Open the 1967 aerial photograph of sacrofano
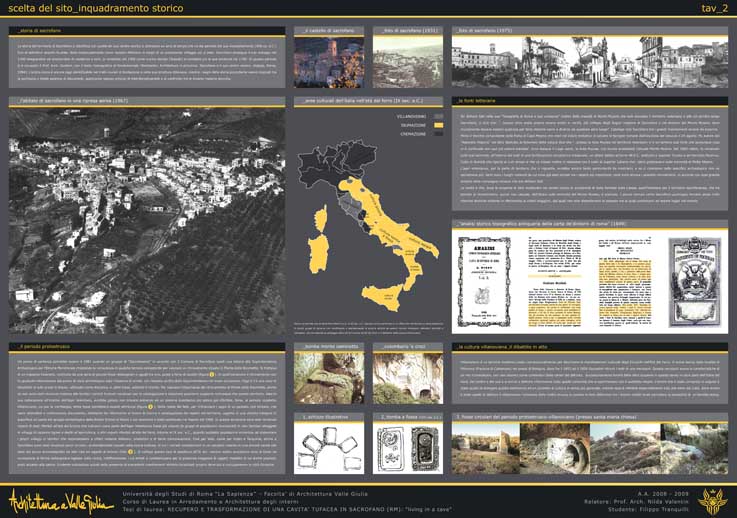Image resolution: width=737 pixels, height=518 pixels. coord(147,221)
